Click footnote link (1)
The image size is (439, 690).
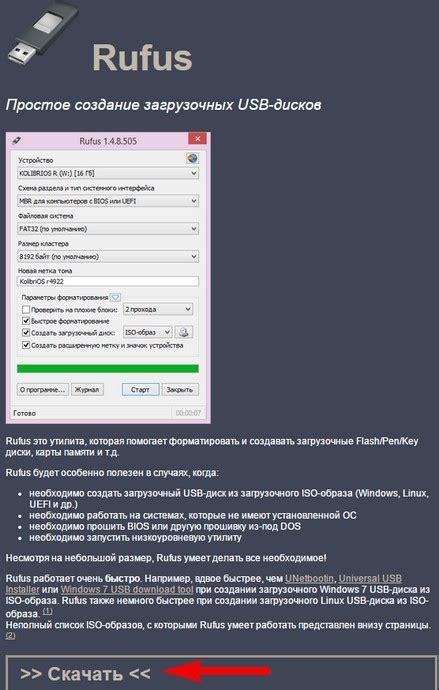[x=47, y=611]
